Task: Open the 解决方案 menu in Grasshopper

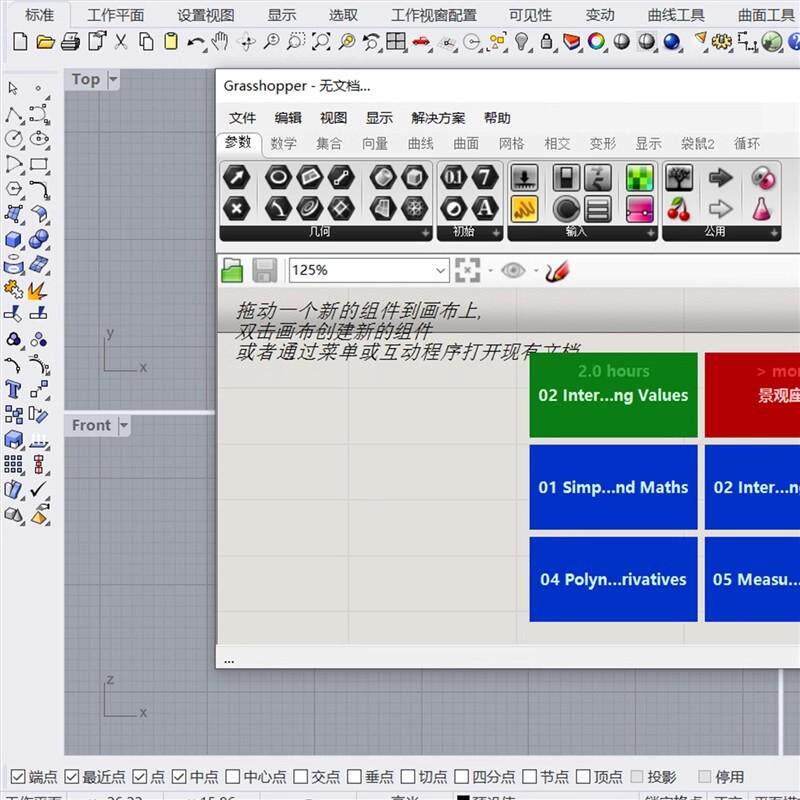Action: tap(438, 118)
